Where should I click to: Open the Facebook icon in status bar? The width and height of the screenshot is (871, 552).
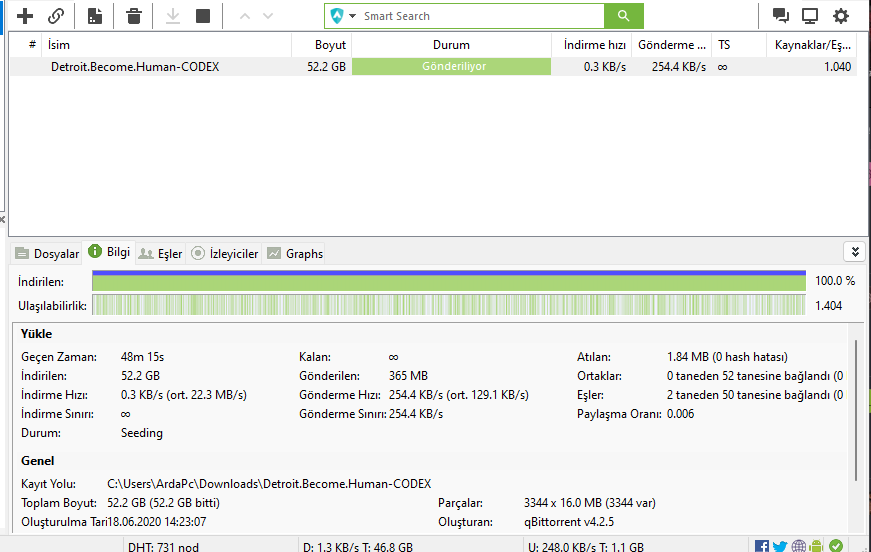click(762, 546)
